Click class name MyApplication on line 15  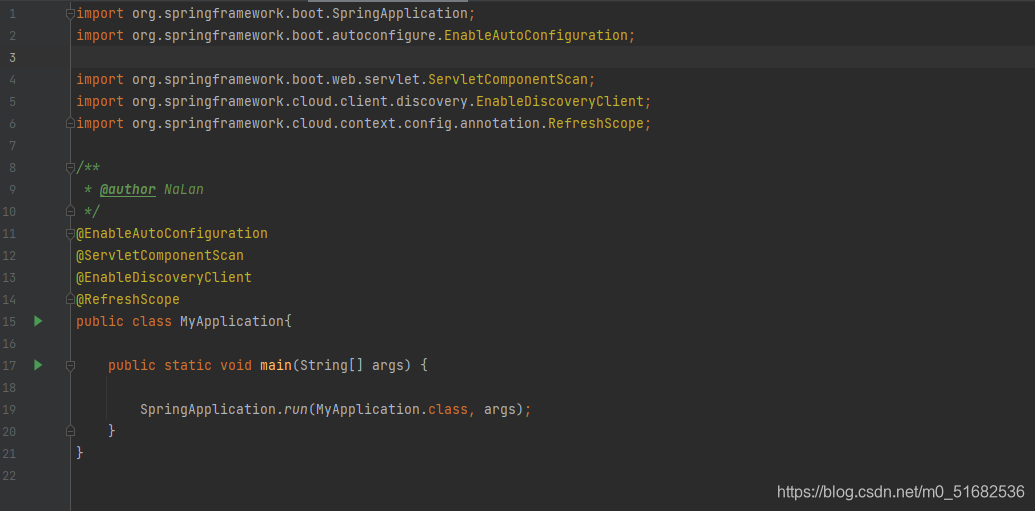coord(232,322)
